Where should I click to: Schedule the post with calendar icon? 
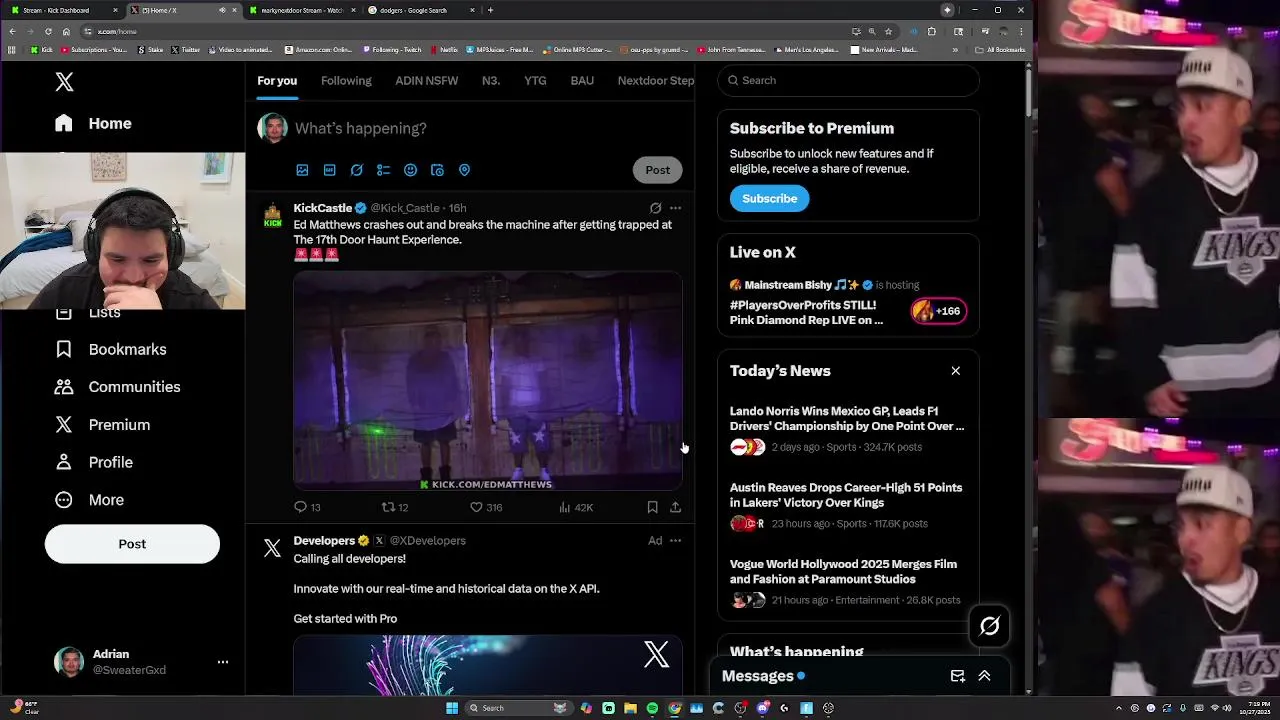[x=437, y=170]
